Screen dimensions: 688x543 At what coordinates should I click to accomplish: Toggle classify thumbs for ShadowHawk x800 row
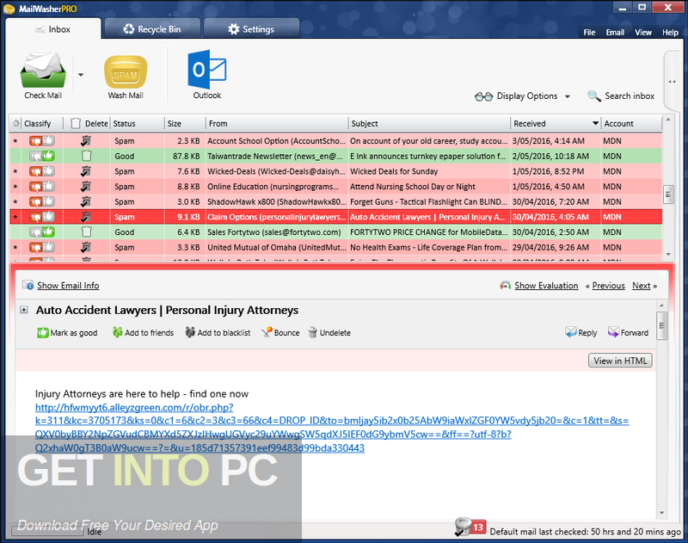click(x=42, y=202)
